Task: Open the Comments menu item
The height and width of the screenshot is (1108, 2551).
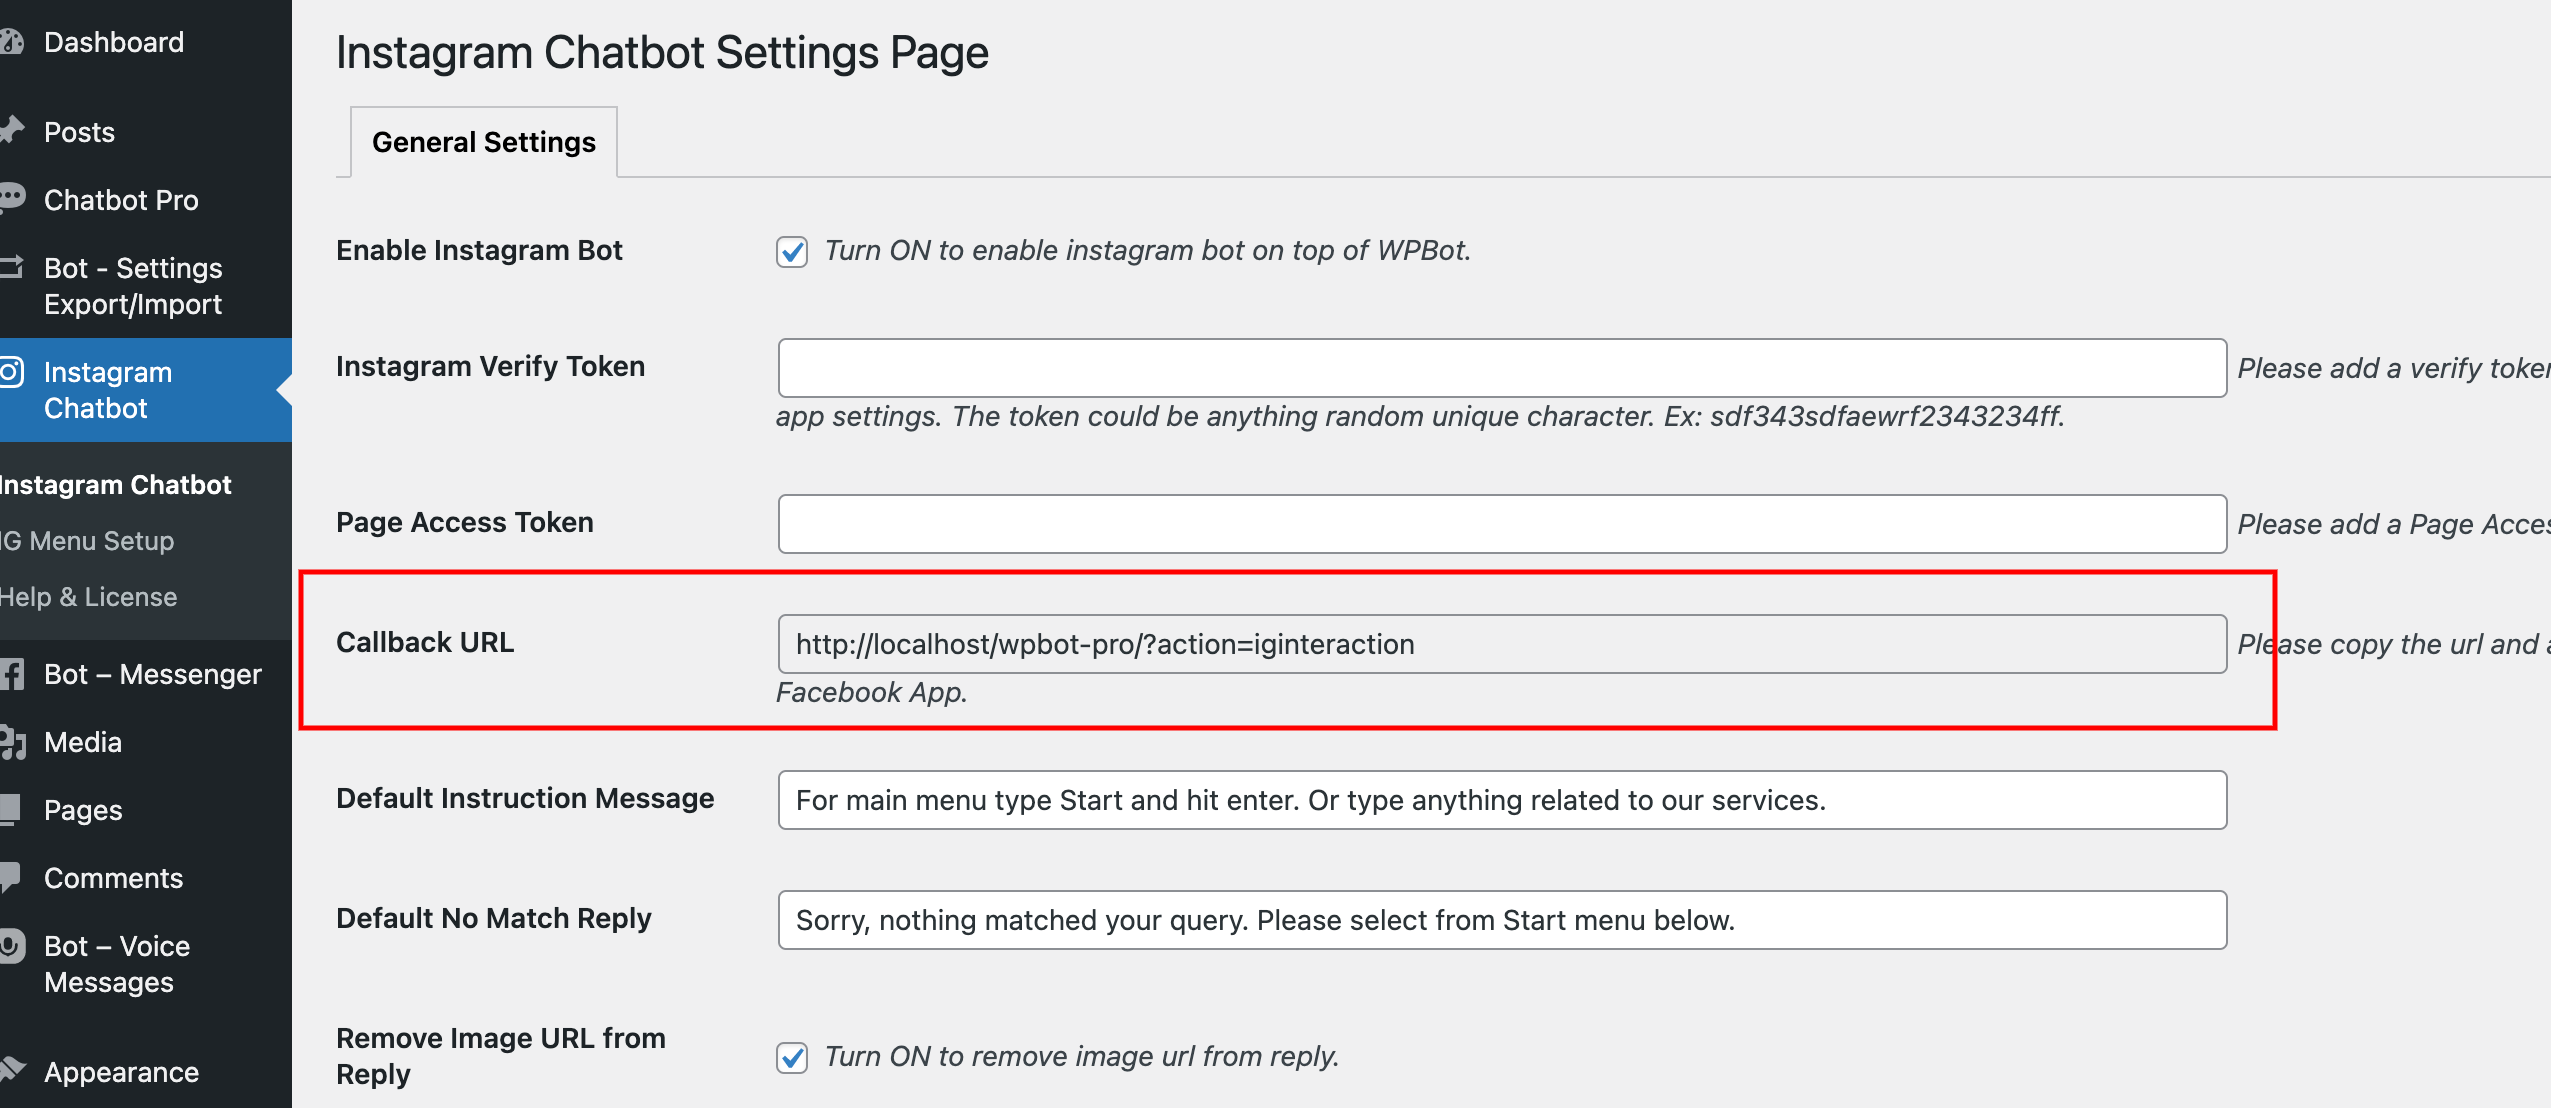Action: click(x=113, y=878)
